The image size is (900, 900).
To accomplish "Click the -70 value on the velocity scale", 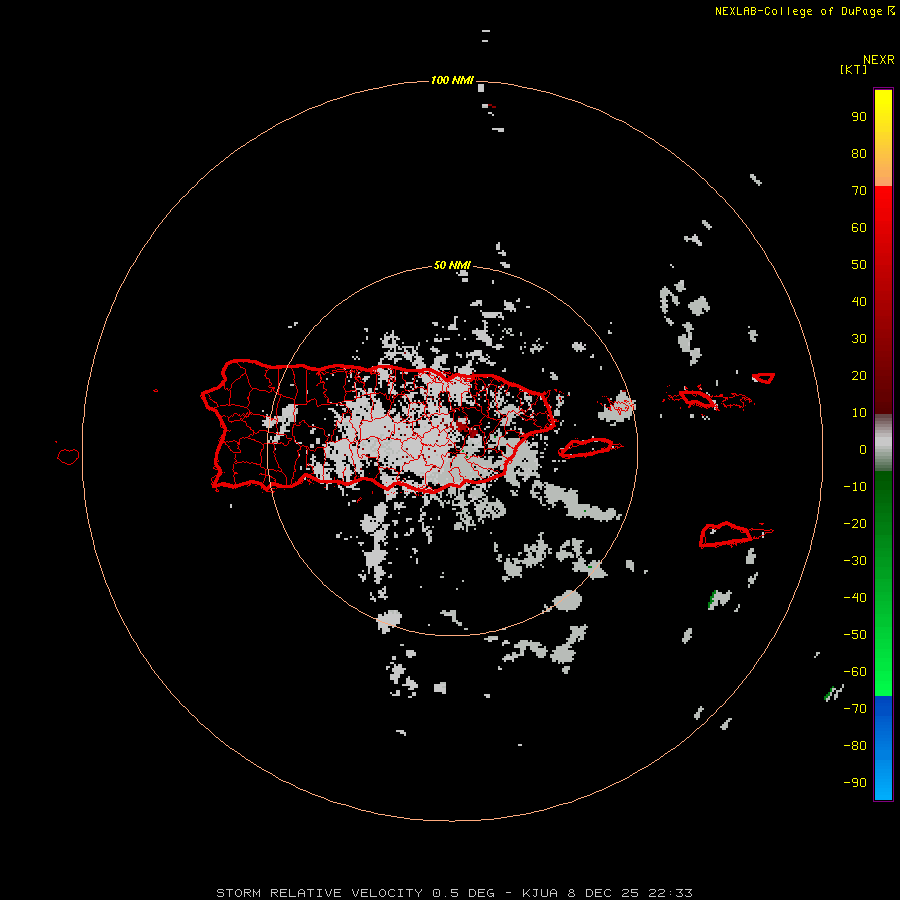I will coord(855,709).
